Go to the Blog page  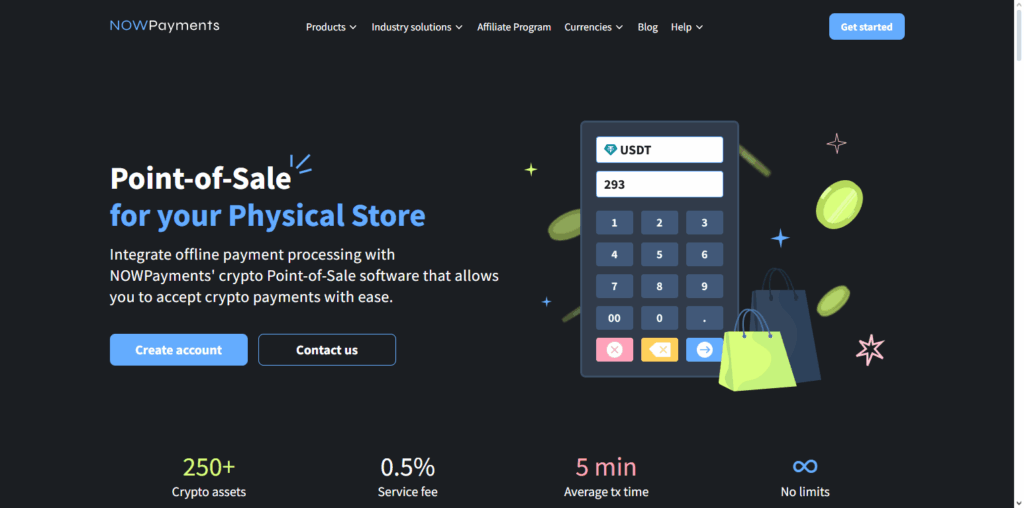[647, 27]
